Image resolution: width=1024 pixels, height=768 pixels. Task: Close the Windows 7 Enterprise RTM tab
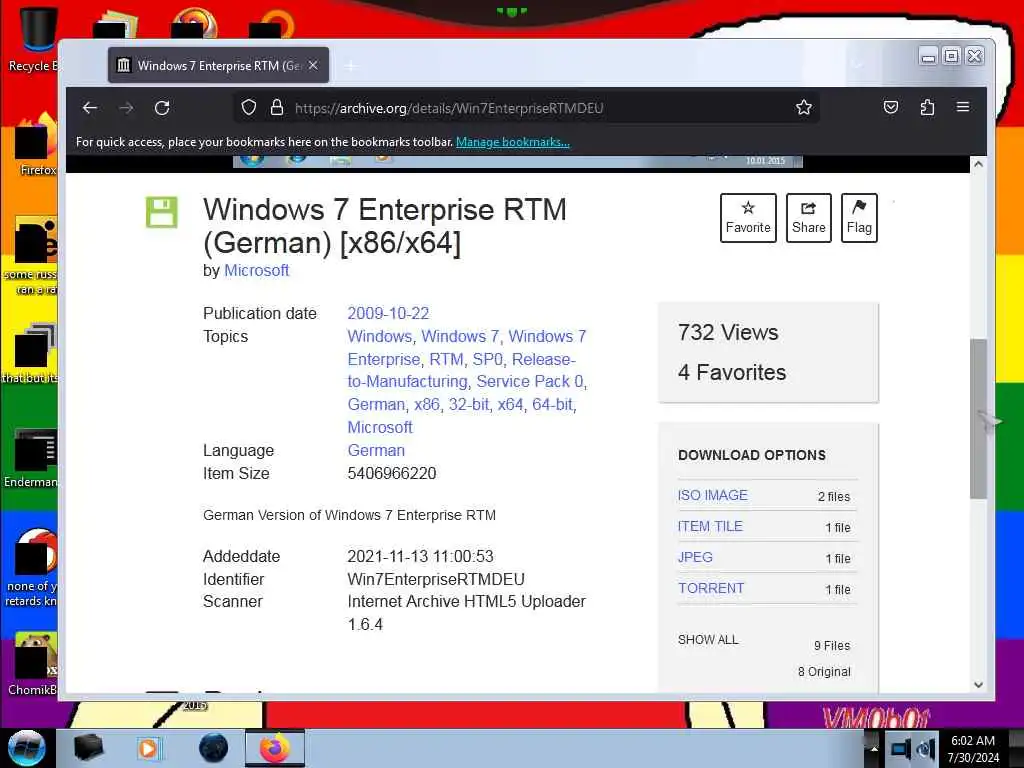313,65
